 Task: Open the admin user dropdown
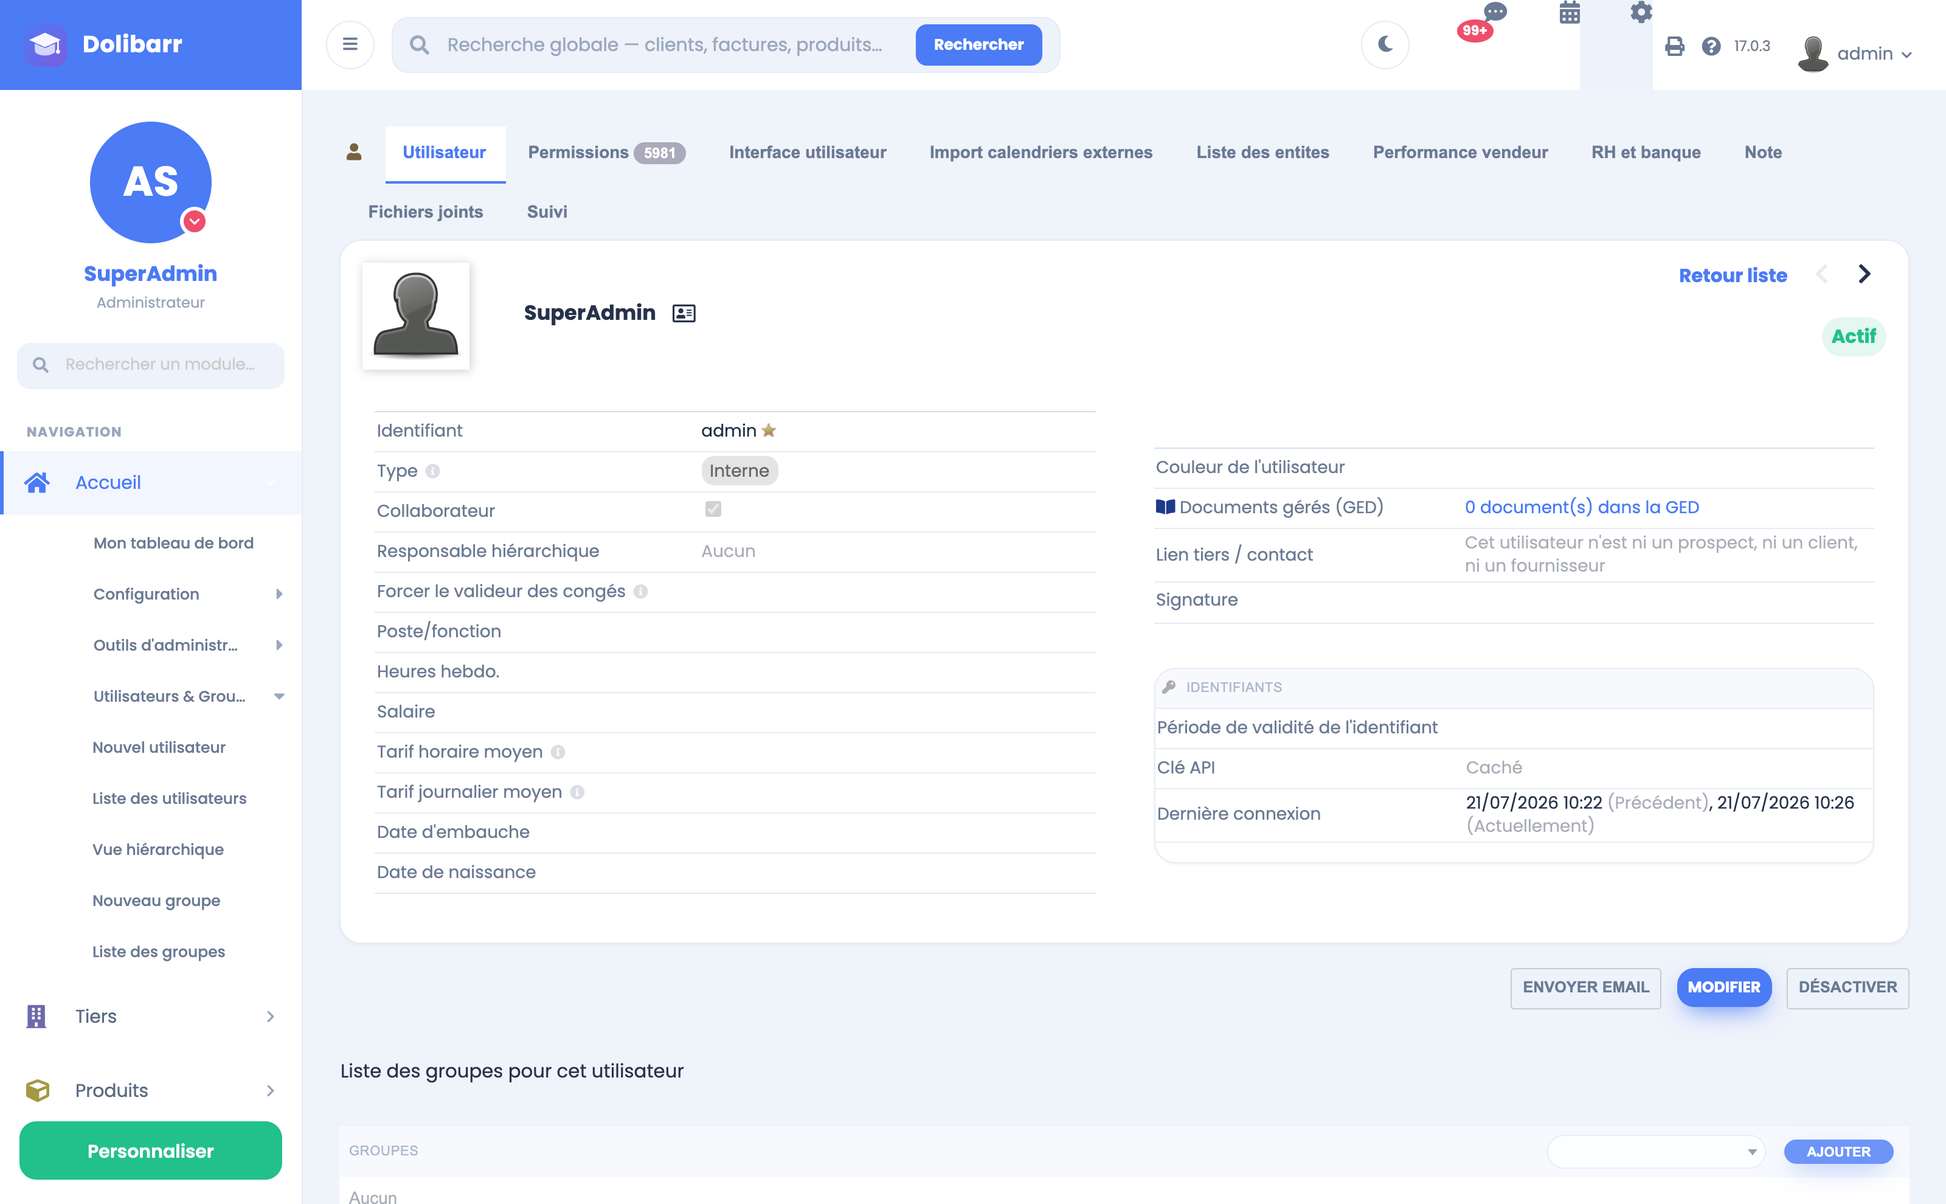pos(1875,54)
